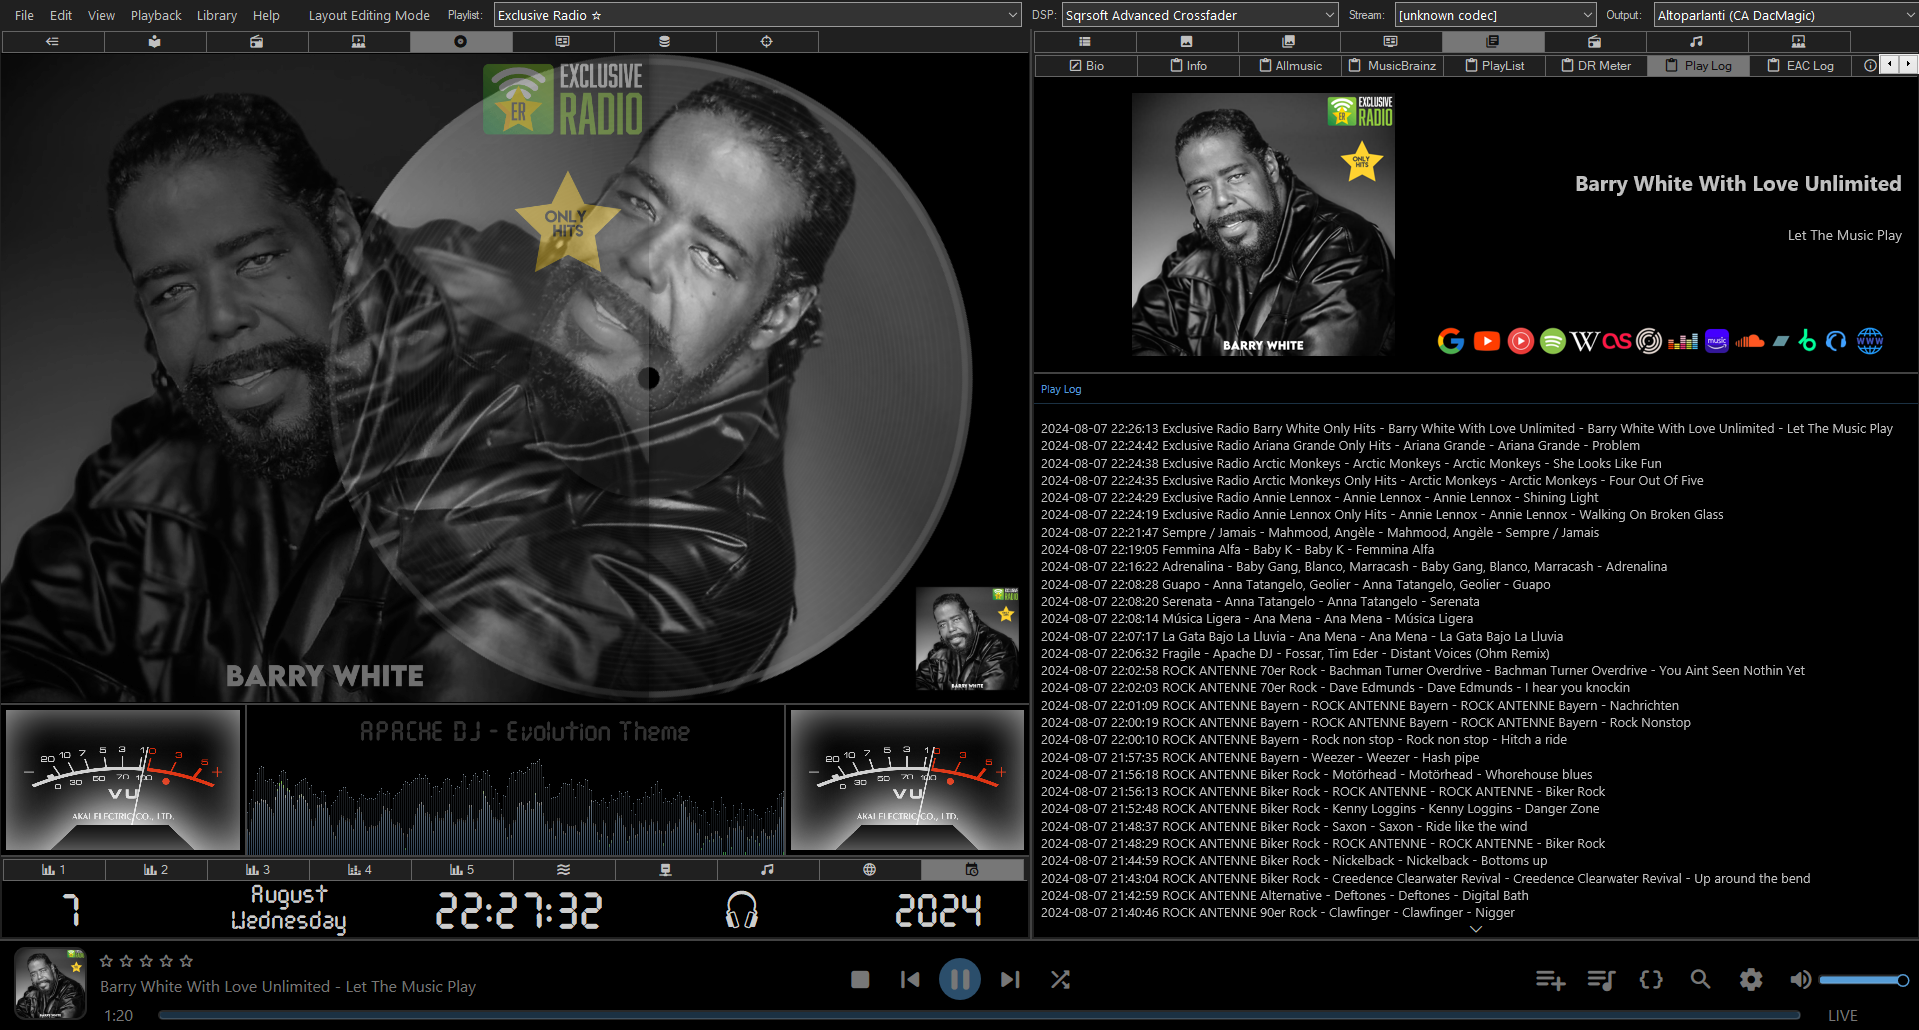The image size is (1919, 1030).
Task: Open the Playback menu
Action: pyautogui.click(x=156, y=15)
